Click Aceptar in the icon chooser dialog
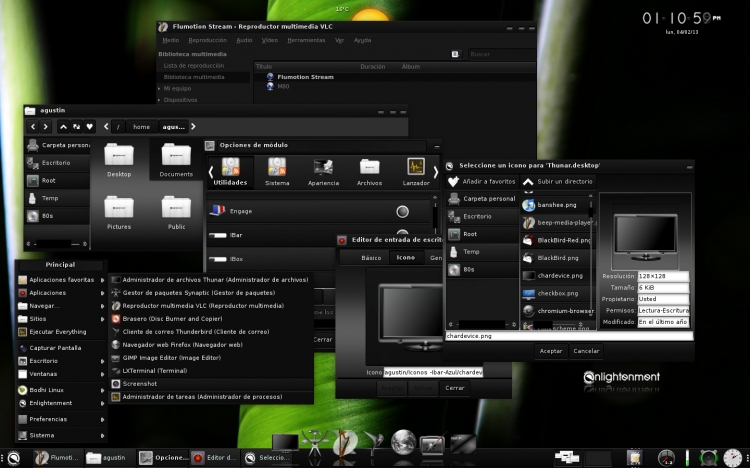 click(551, 351)
